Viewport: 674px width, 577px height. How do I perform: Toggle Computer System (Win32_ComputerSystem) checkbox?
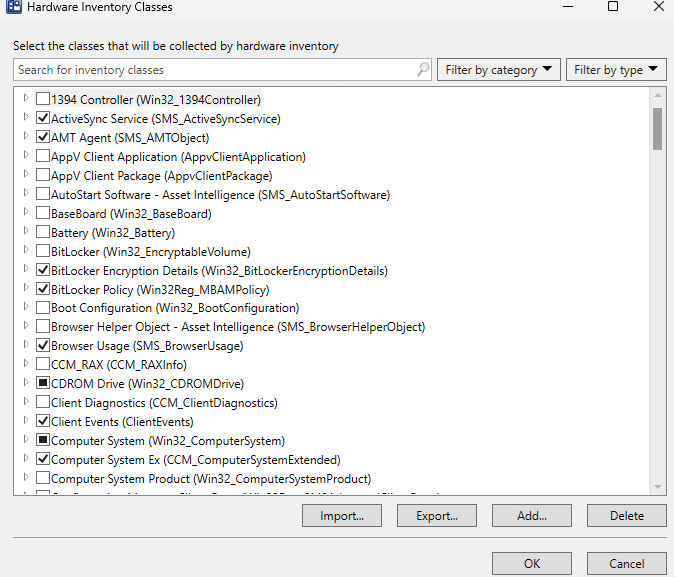point(43,440)
